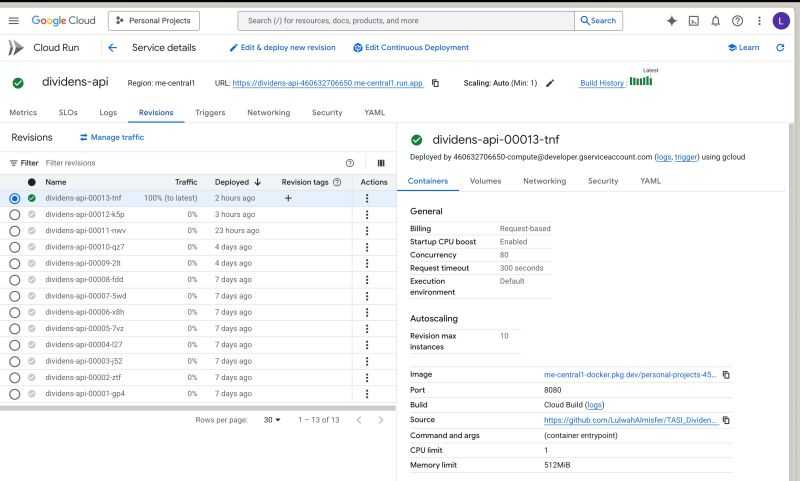The width and height of the screenshot is (800, 481).
Task: Click the pencil icon to edit scaling
Action: [550, 83]
